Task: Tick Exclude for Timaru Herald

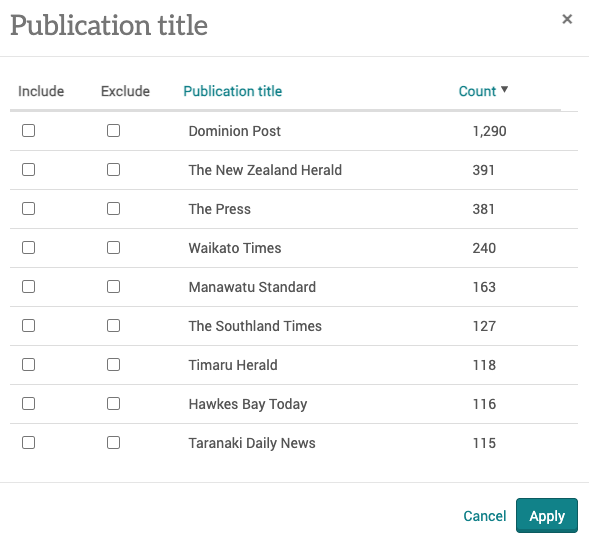Action: 113,365
